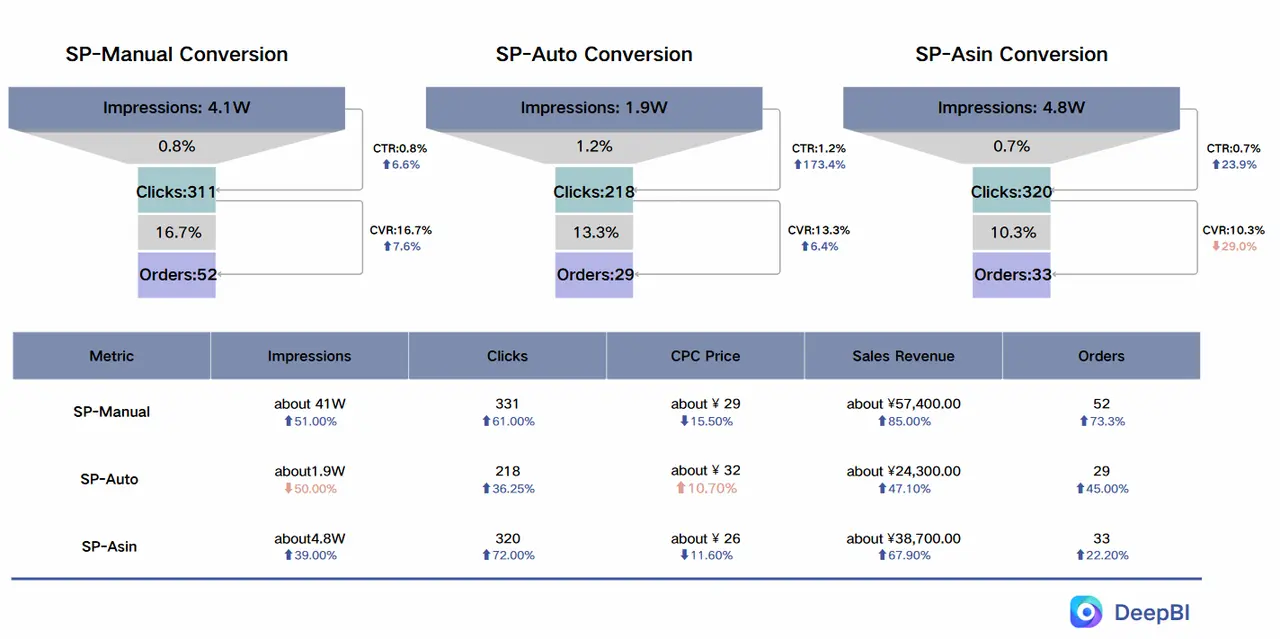Select the orange up arrow on SP-Auto CPC 10.70%
The image size is (1280, 639).
680,488
